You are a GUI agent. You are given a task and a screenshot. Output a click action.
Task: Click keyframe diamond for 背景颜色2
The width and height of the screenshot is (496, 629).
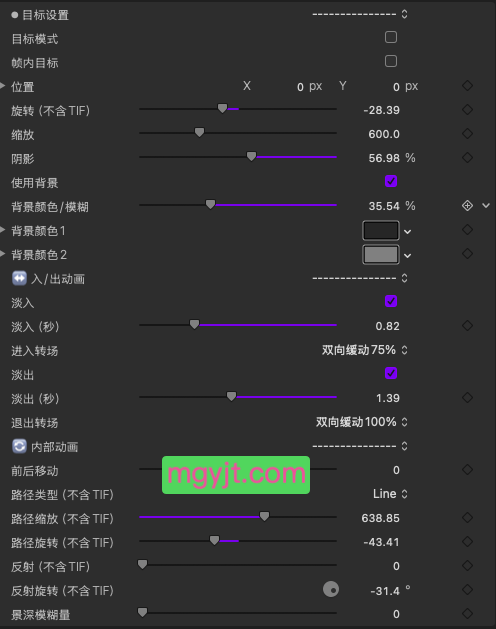pyautogui.click(x=467, y=254)
